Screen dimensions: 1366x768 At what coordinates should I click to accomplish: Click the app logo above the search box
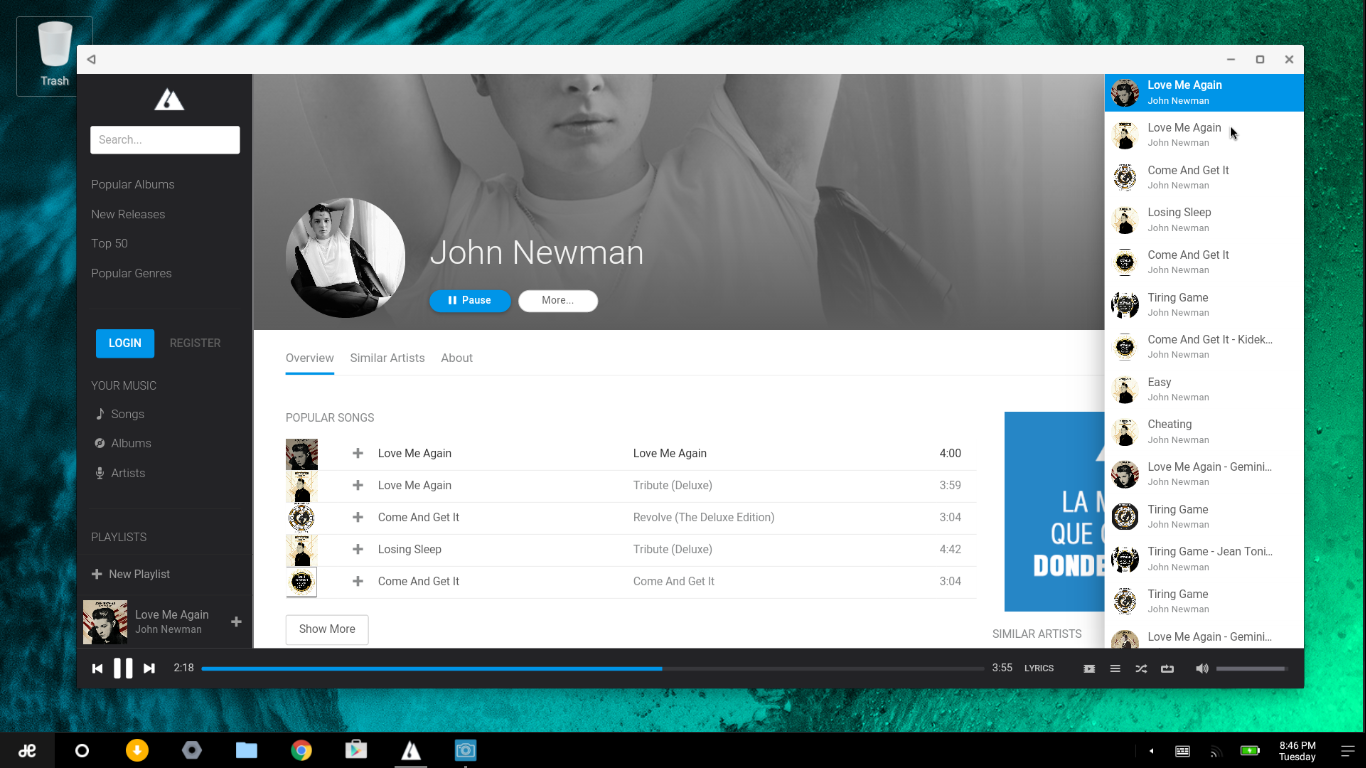(169, 99)
